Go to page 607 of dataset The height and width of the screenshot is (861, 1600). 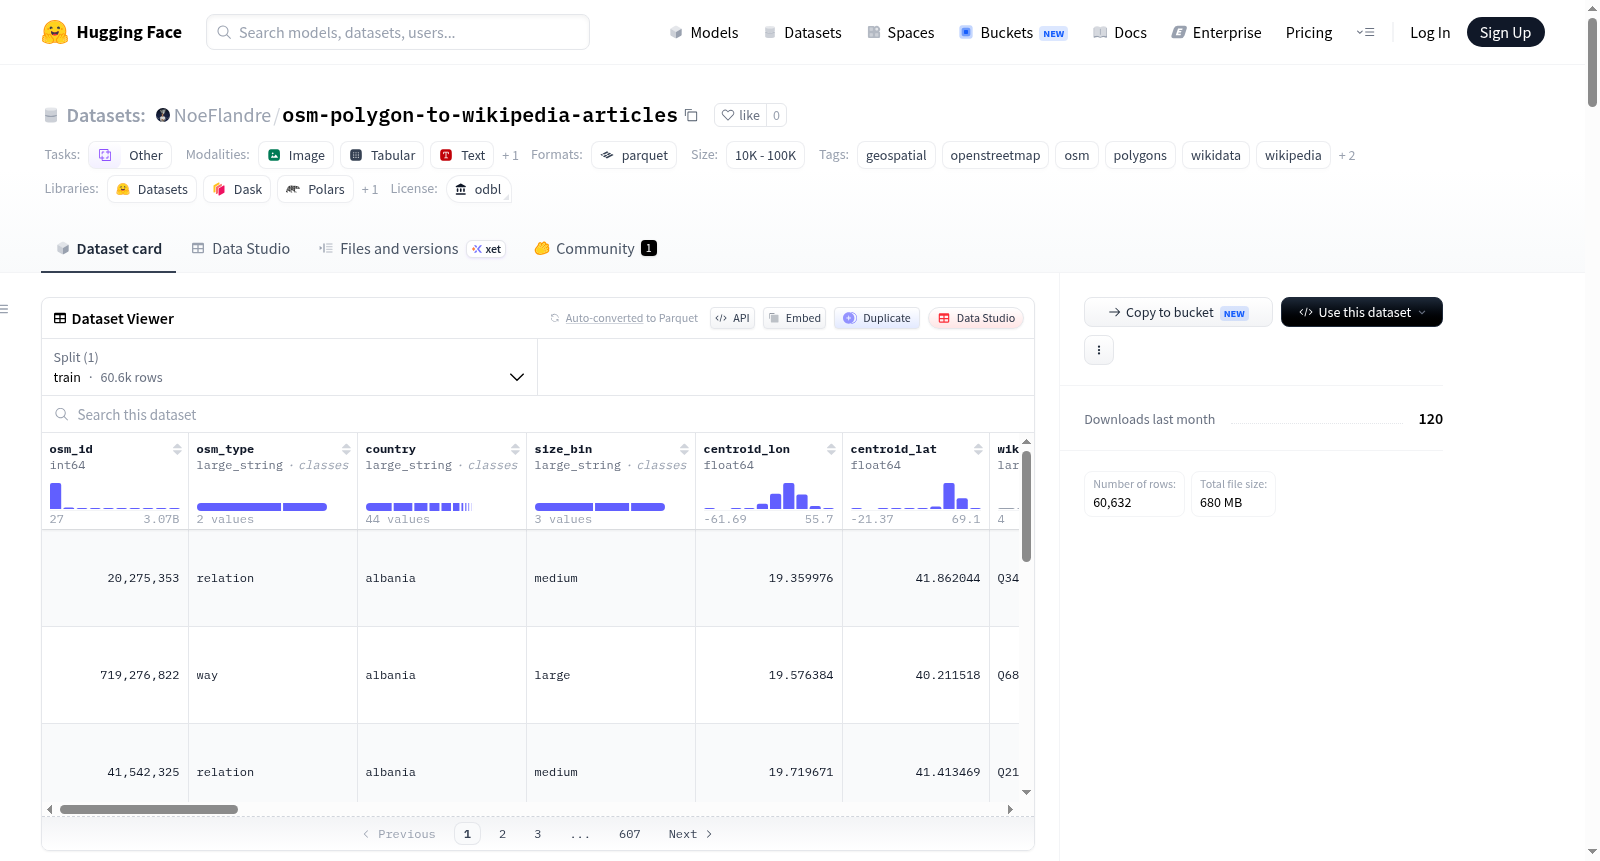pyautogui.click(x=629, y=834)
